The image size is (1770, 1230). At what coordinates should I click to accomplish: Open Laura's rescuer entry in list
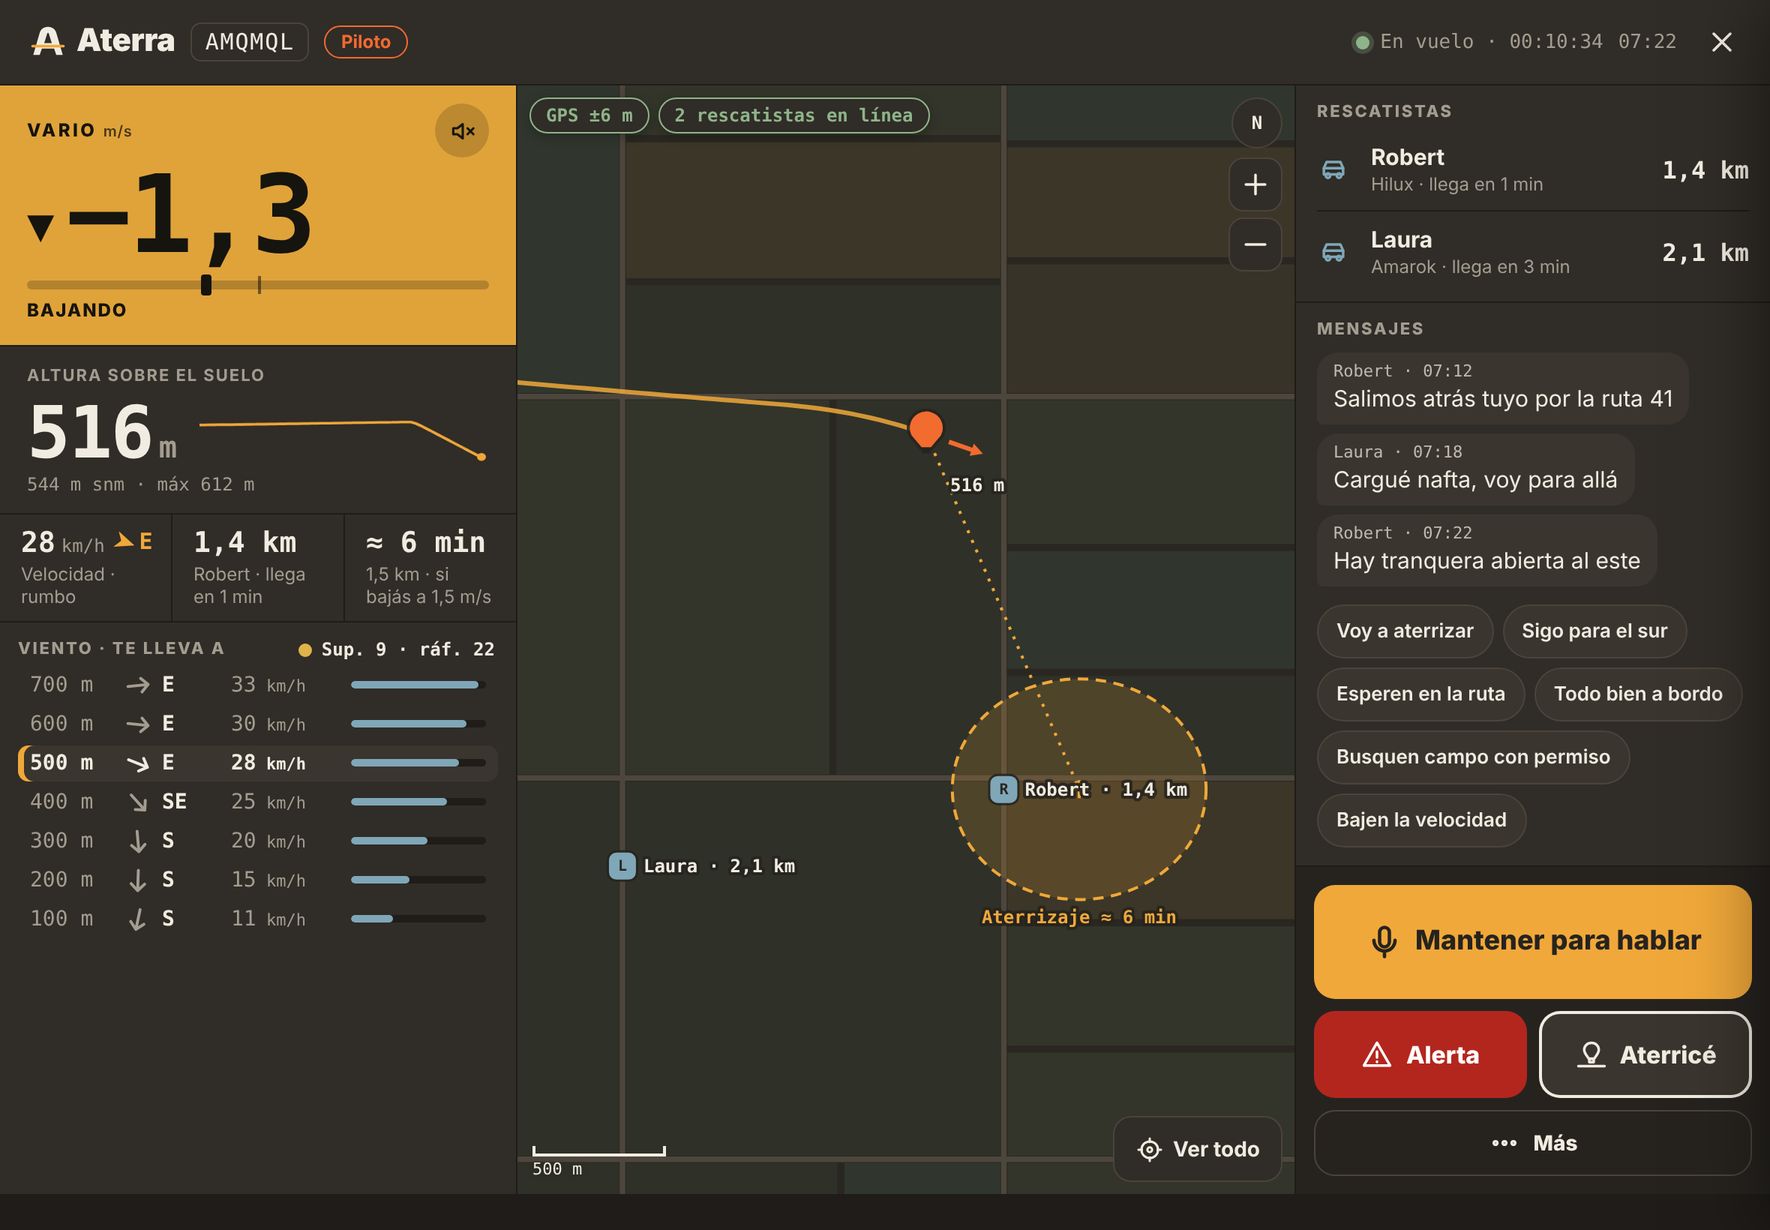tap(1532, 252)
